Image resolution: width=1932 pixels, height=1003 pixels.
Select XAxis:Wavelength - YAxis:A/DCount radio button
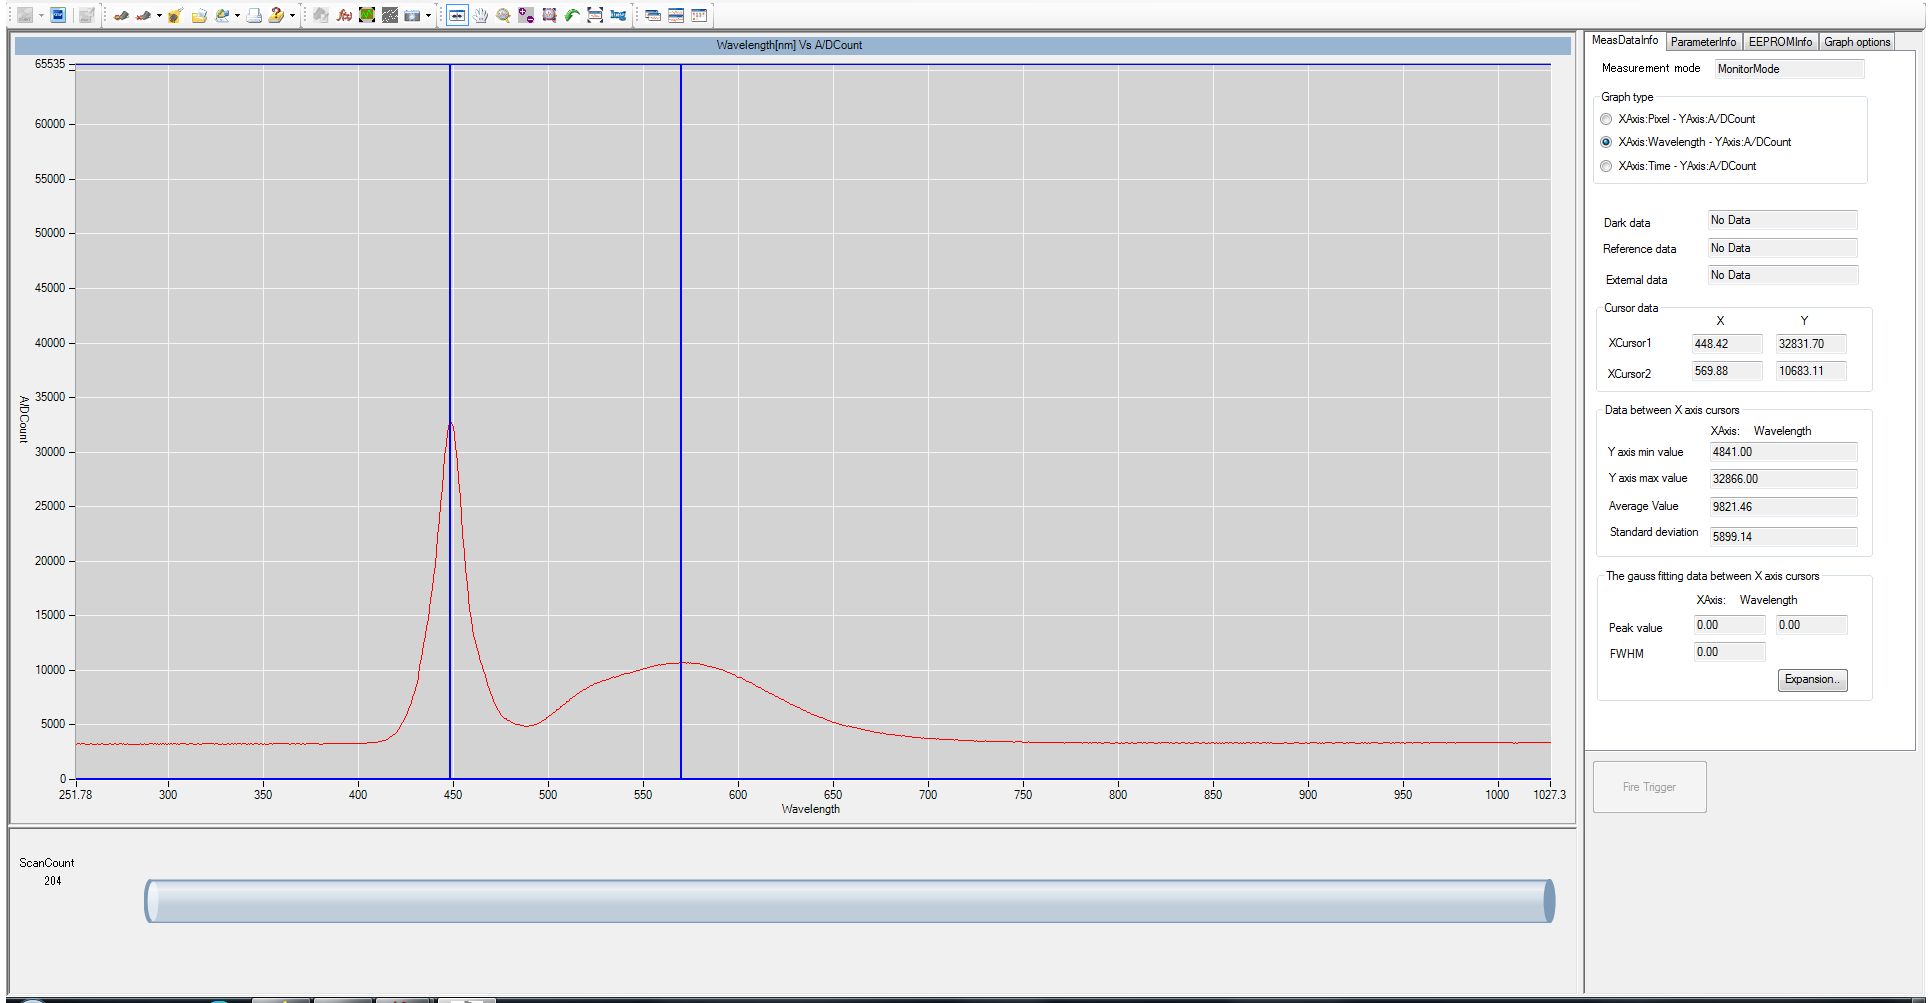1606,142
